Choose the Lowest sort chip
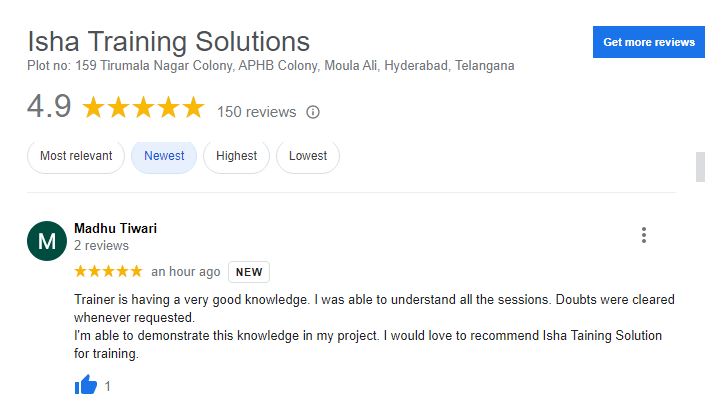This screenshot has width=722, height=404. click(x=308, y=156)
